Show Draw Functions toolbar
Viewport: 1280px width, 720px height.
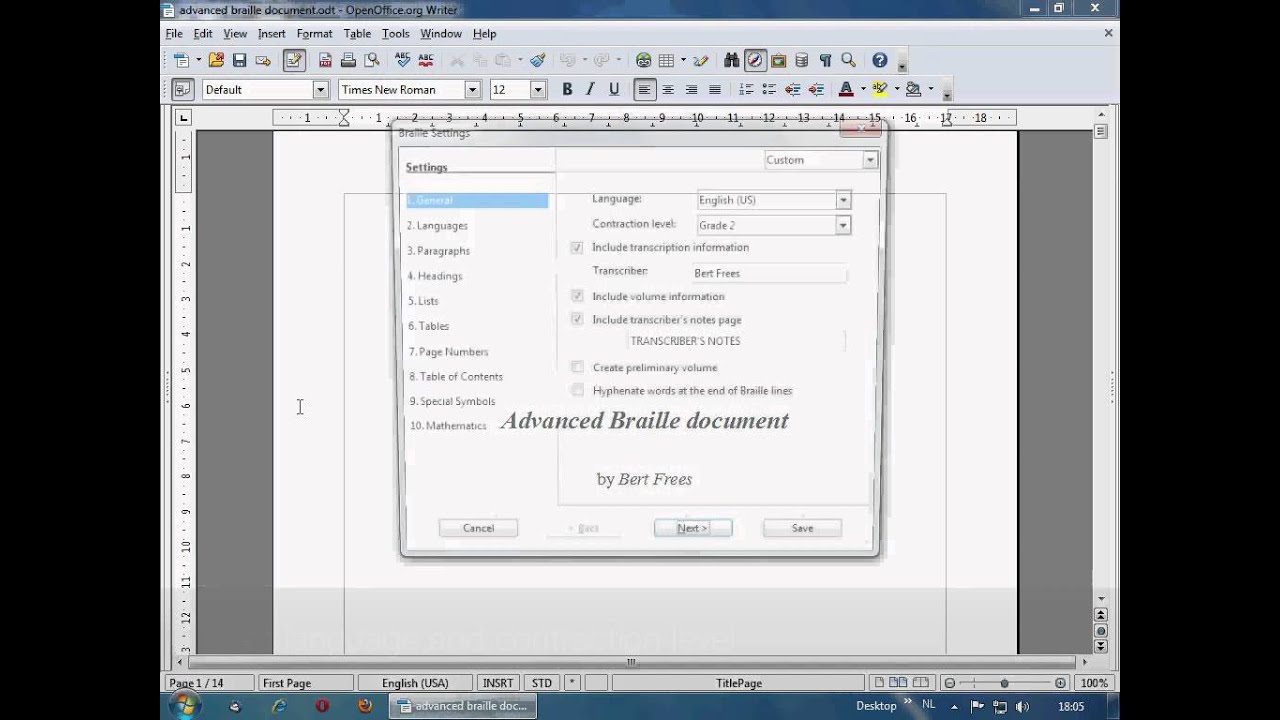(701, 61)
